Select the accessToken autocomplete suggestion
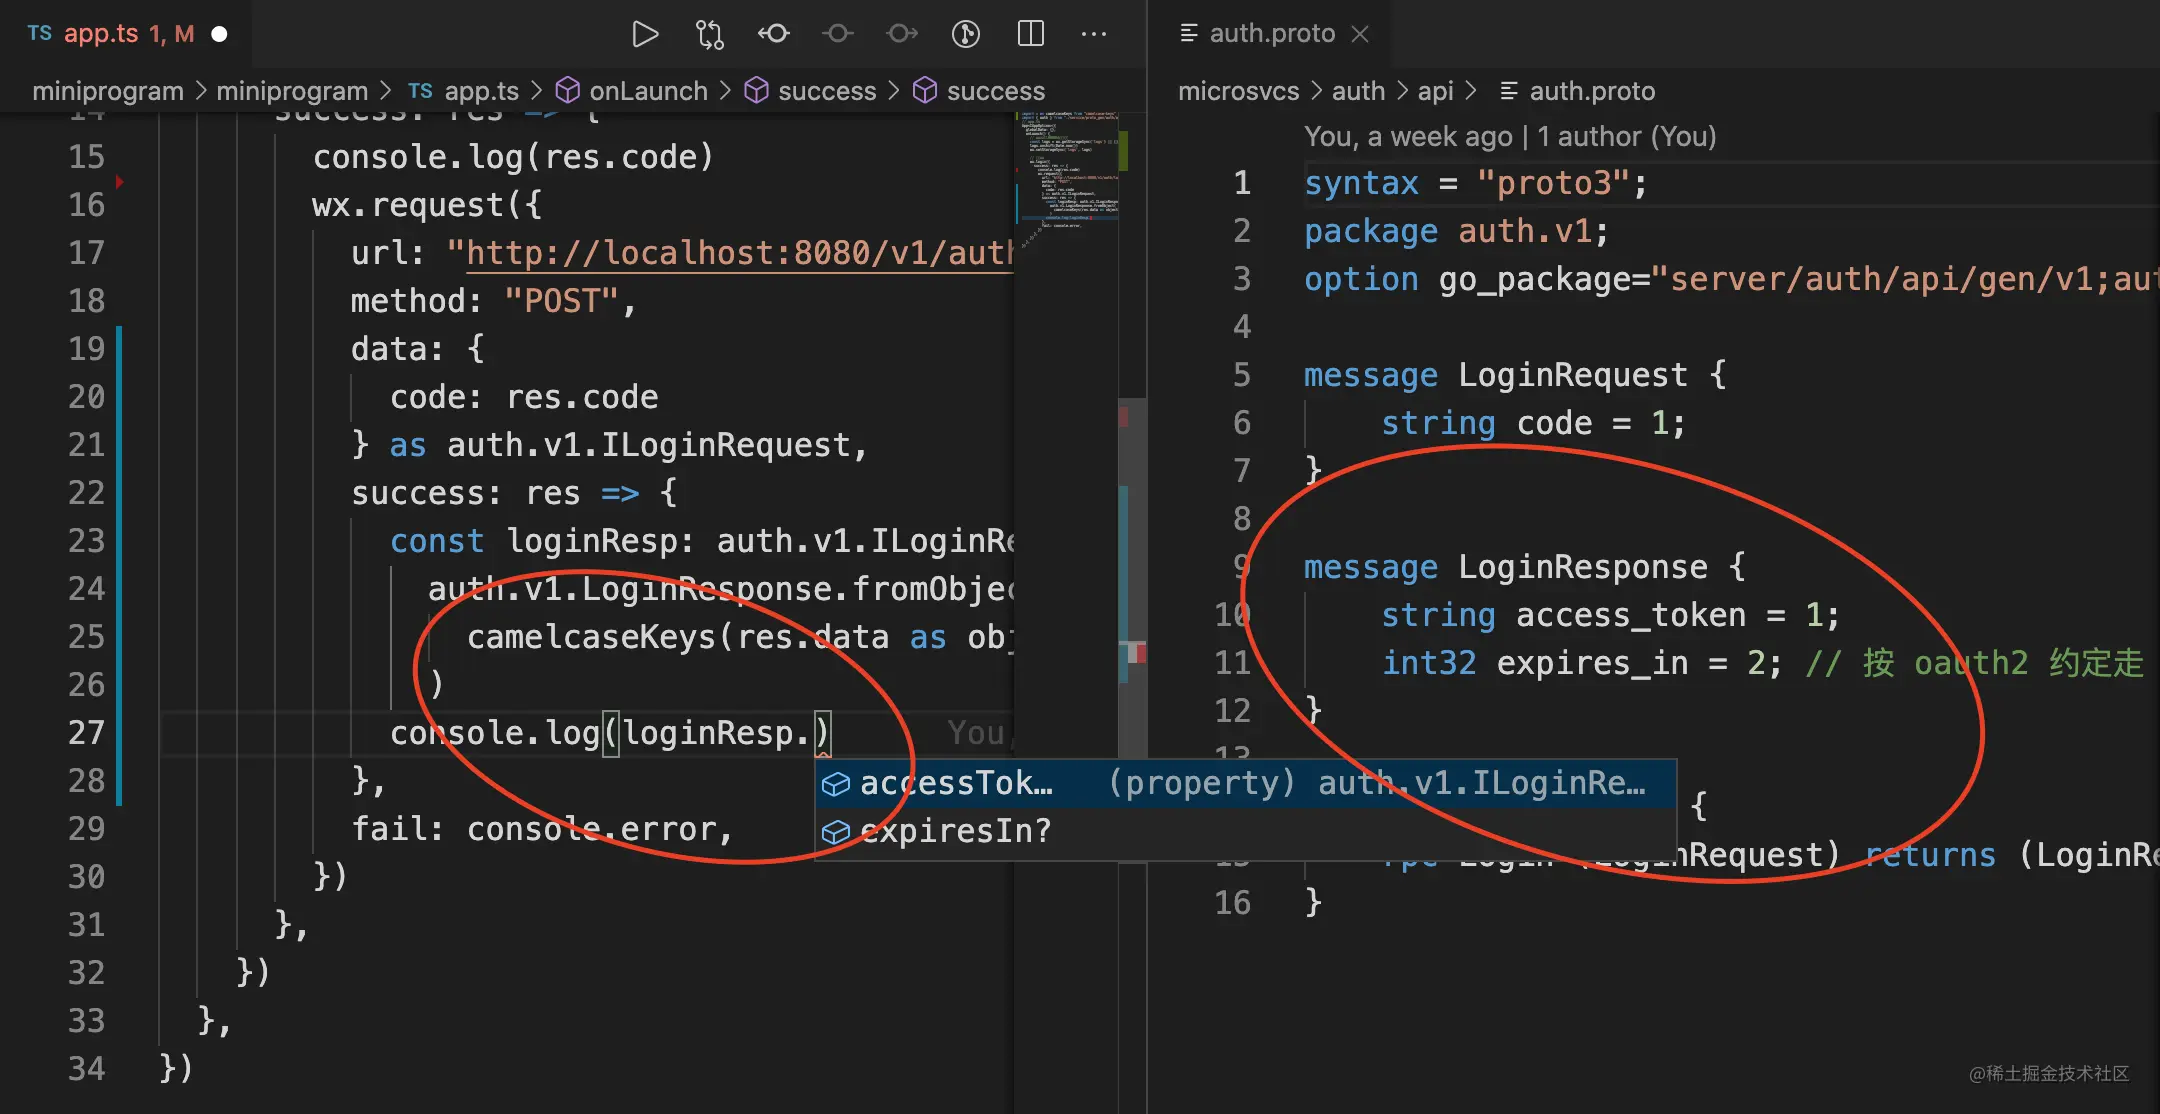This screenshot has height=1114, width=2160. coord(1245,783)
